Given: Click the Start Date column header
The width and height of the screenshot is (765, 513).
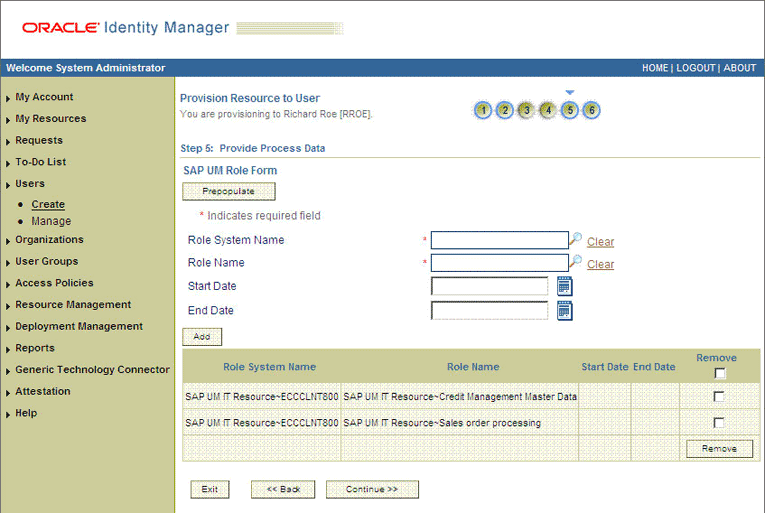Looking at the screenshot, I should [x=604, y=367].
